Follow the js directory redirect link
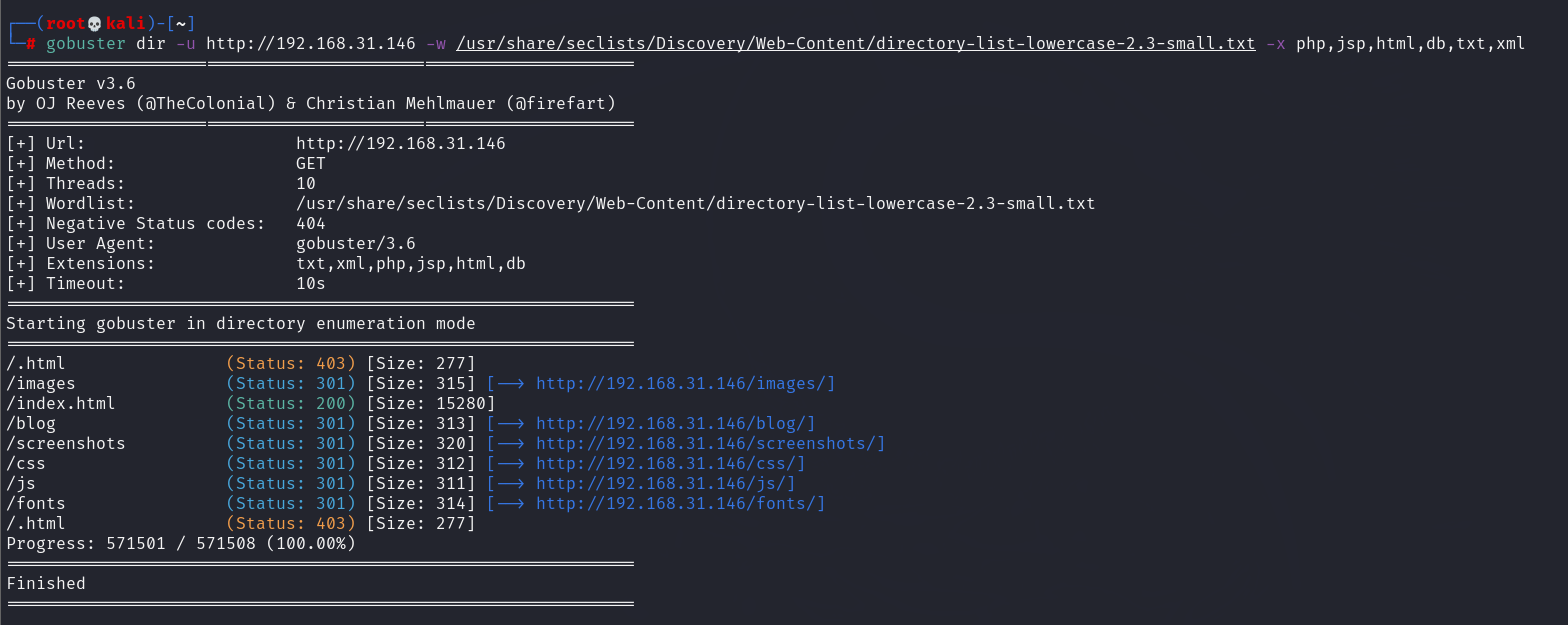The width and height of the screenshot is (1568, 625). (665, 483)
